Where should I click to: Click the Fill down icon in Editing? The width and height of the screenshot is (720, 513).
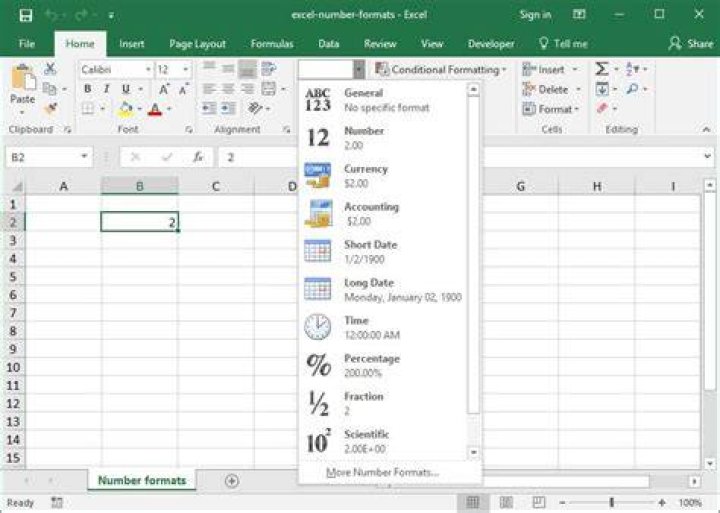602,89
